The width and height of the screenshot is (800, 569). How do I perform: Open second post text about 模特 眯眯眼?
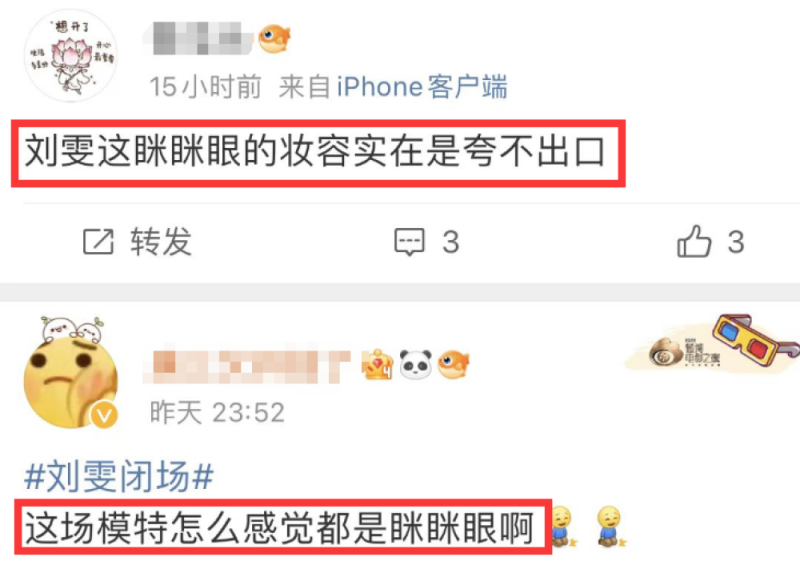pos(279,528)
